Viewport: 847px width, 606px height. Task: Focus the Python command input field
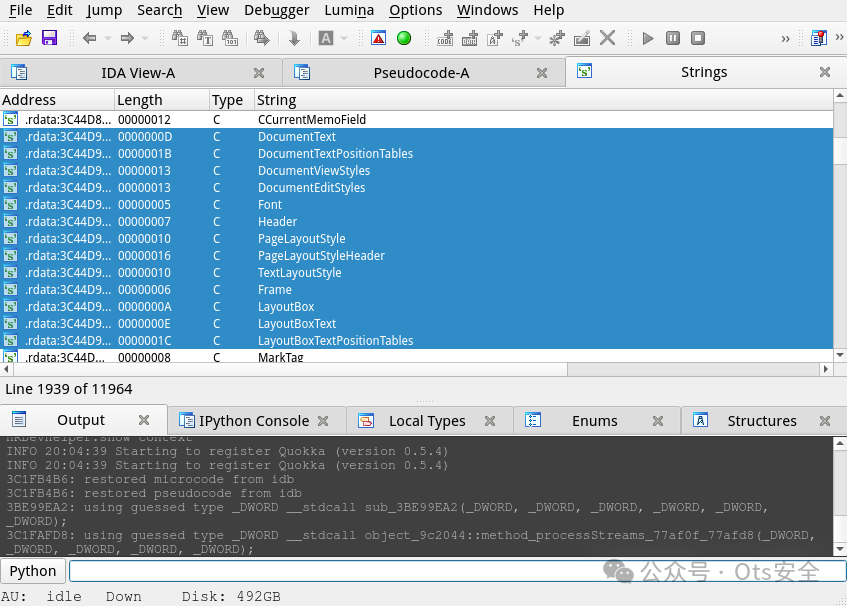457,571
